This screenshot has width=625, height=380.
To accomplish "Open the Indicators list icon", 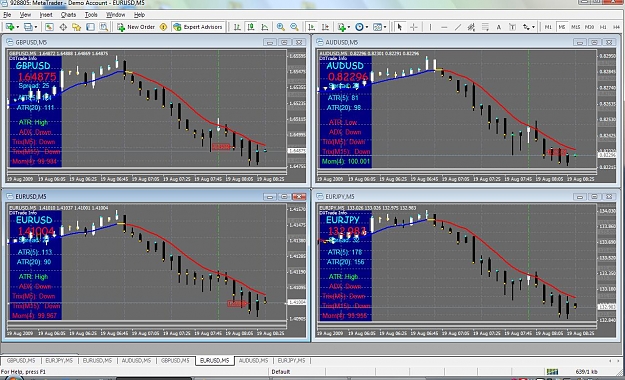I will (x=342, y=27).
